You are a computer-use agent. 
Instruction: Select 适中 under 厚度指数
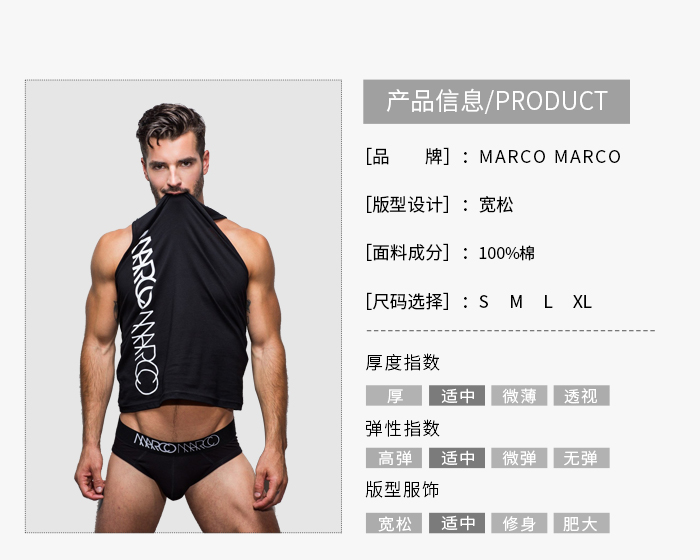[x=457, y=396]
